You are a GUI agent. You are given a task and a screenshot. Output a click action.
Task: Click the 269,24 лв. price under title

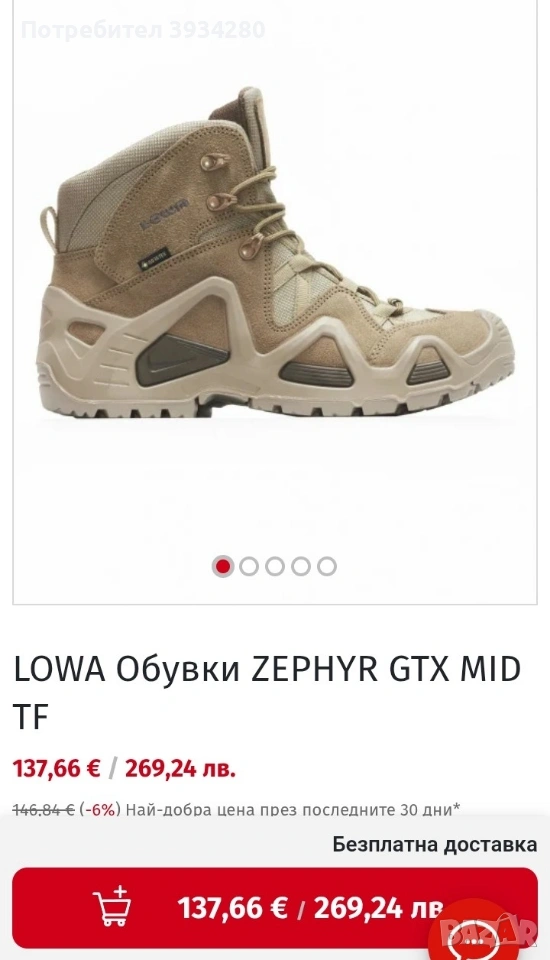click(180, 767)
